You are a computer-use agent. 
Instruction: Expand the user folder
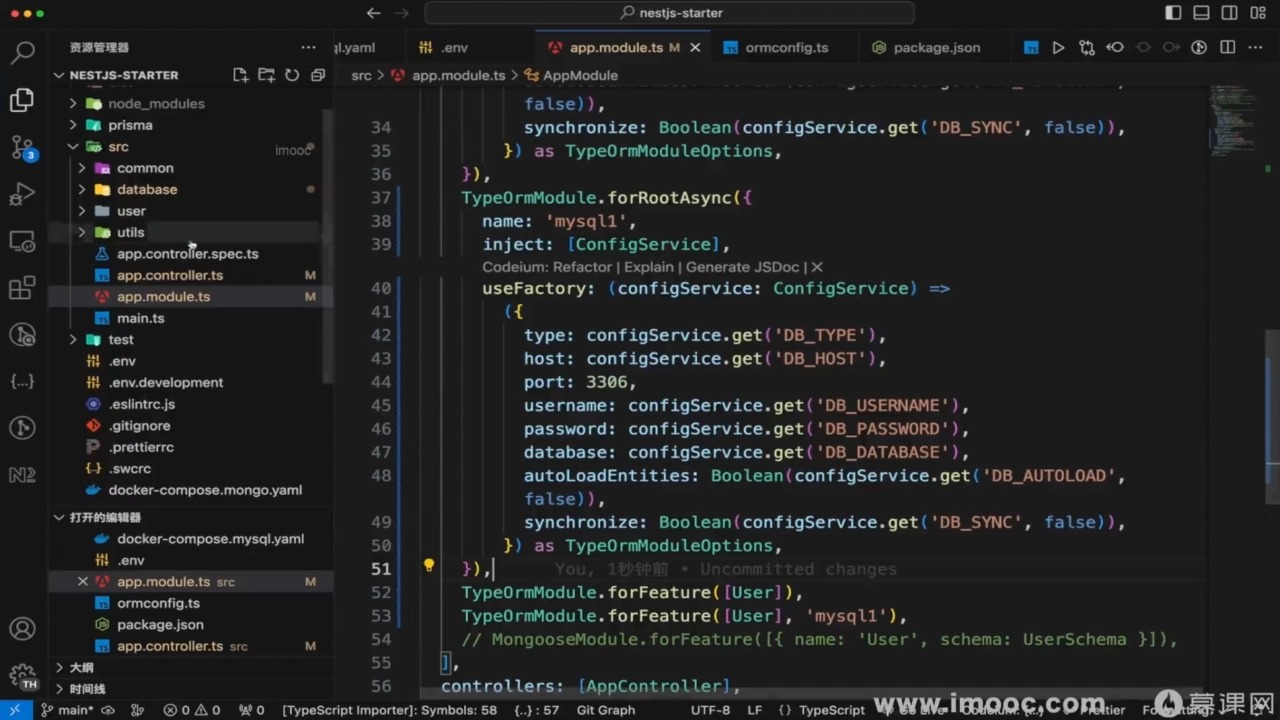point(82,211)
